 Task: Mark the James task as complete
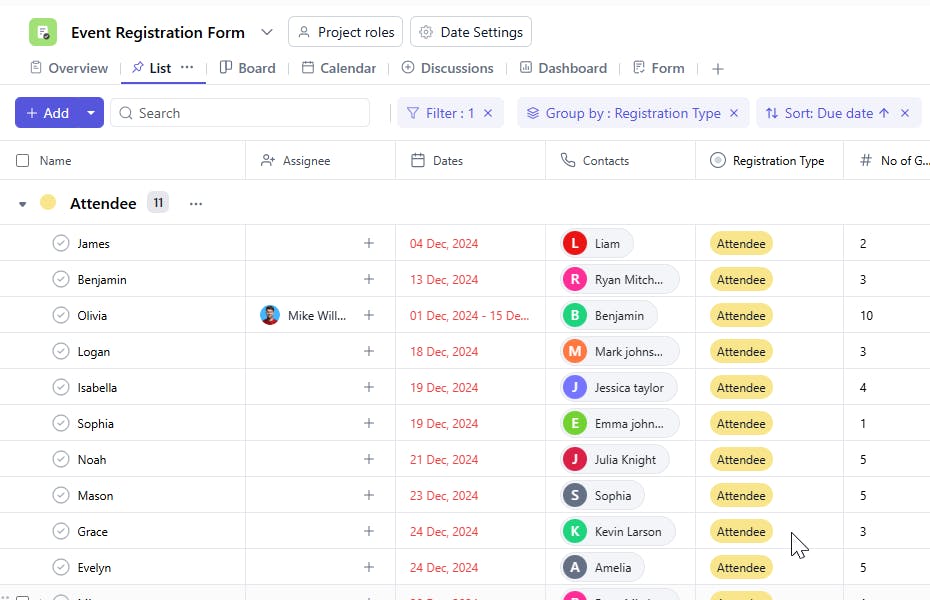(x=61, y=243)
